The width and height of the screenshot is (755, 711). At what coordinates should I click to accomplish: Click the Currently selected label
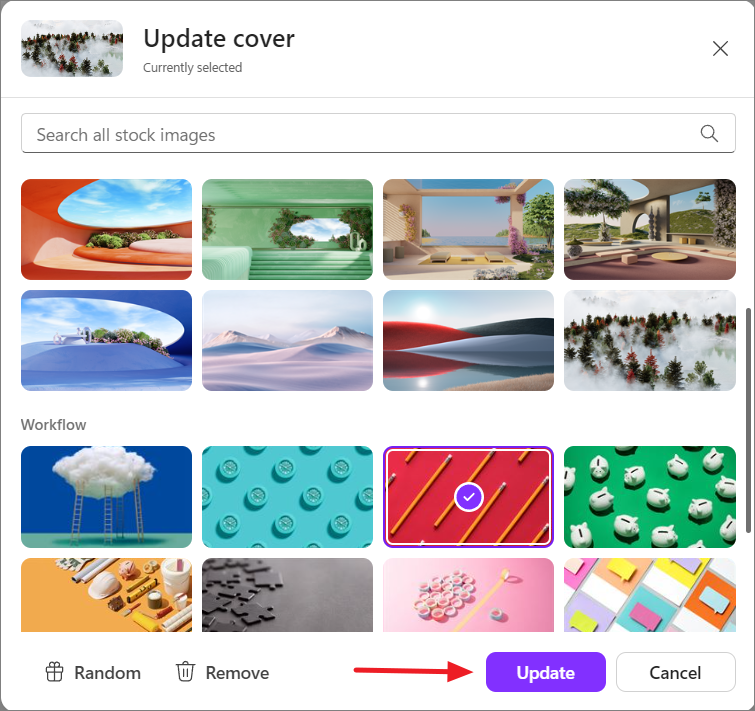pyautogui.click(x=193, y=67)
